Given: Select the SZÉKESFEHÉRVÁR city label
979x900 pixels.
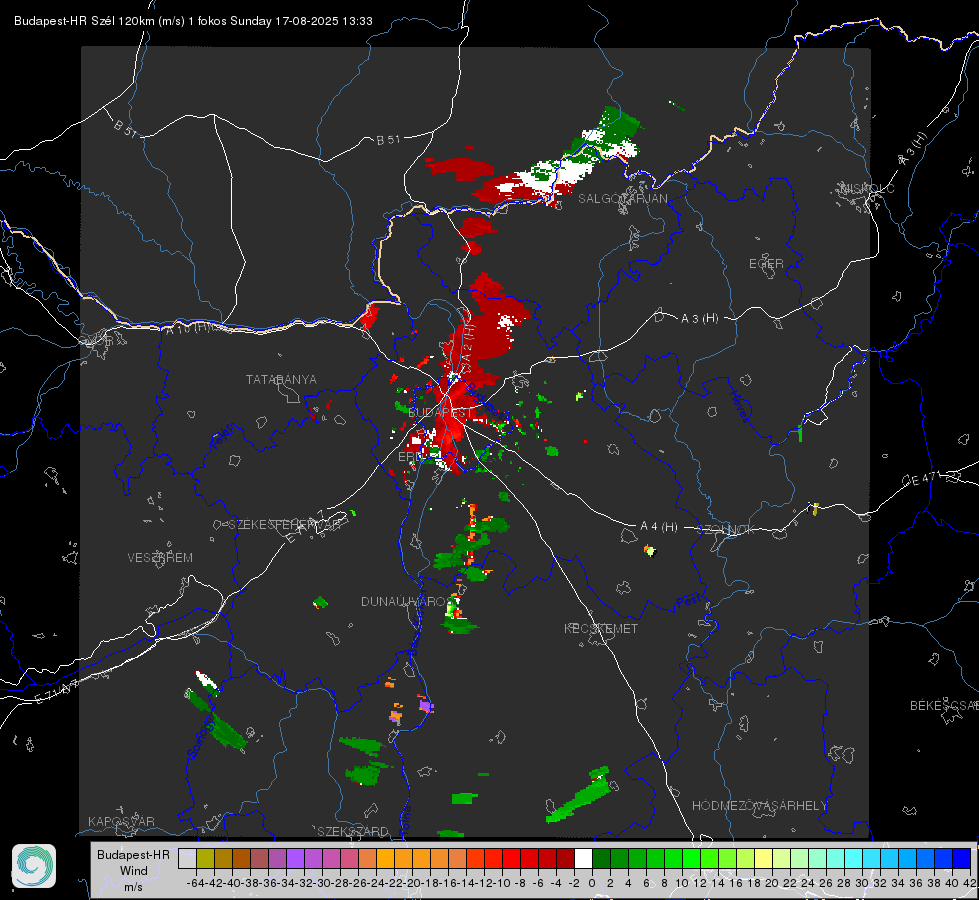Looking at the screenshot, I should [284, 525].
